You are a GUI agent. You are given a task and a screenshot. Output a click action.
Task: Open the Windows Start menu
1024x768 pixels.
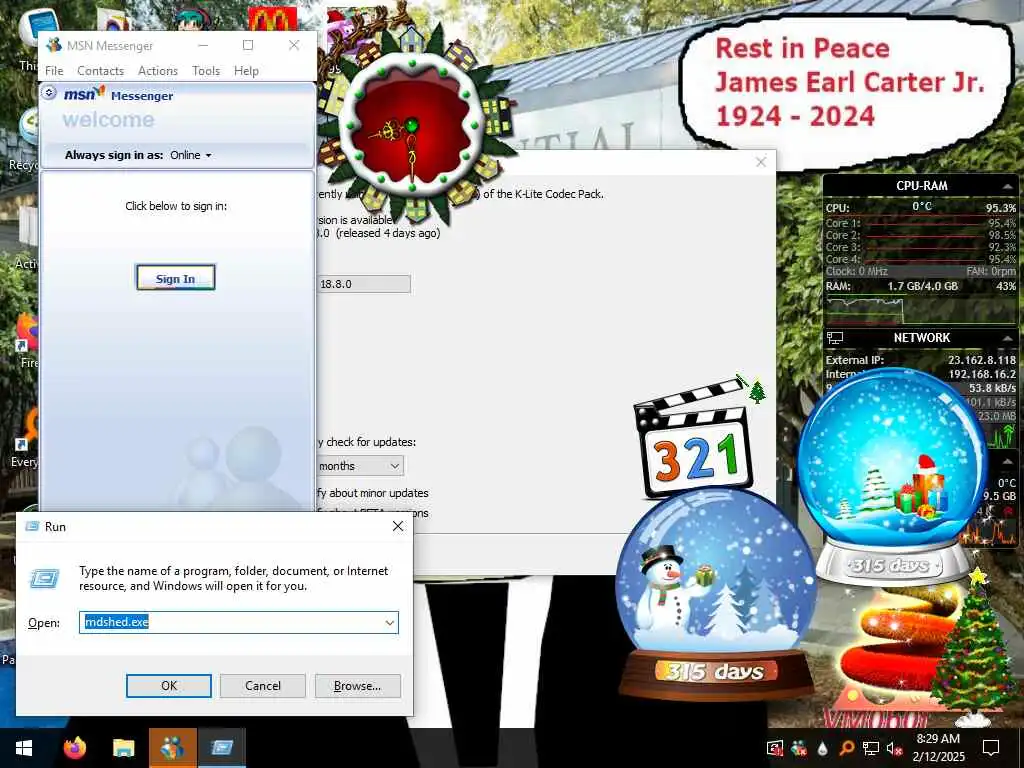click(24, 748)
